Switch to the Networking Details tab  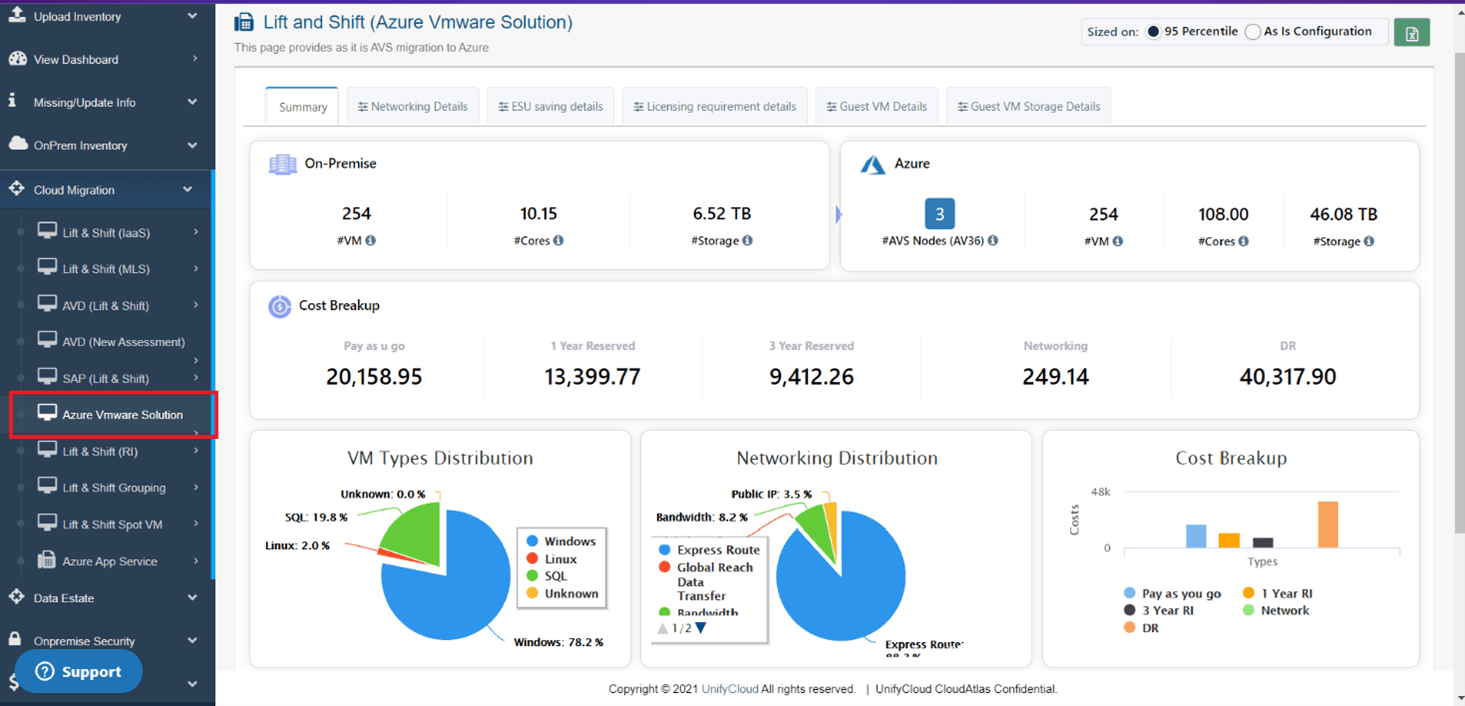pyautogui.click(x=413, y=106)
